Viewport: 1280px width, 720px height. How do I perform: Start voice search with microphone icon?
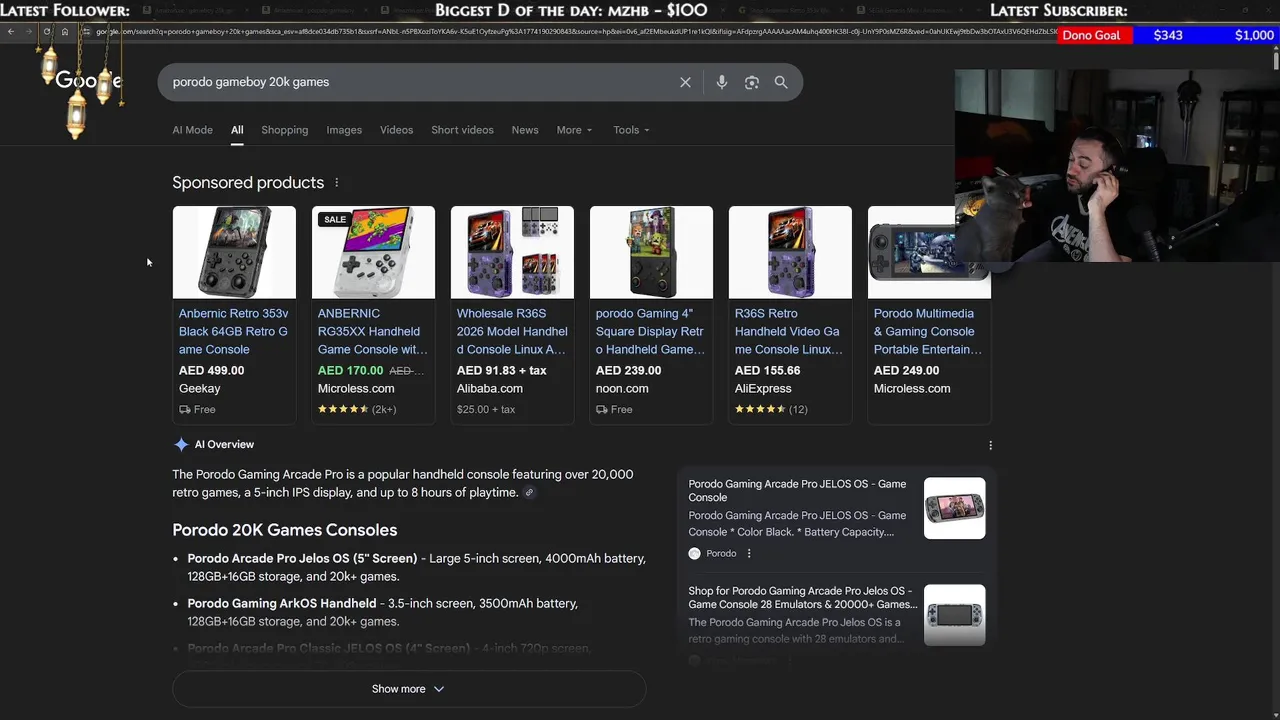pyautogui.click(x=722, y=82)
